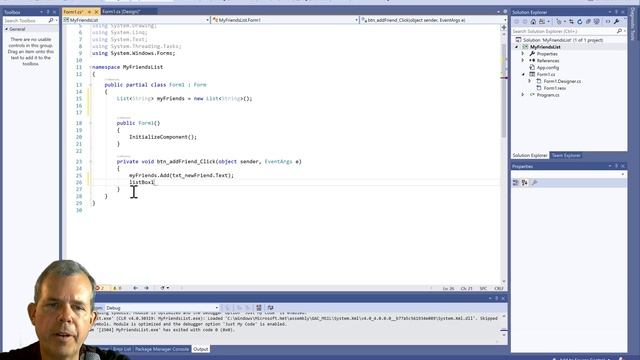Click the Properties panel auto-hide pin
The width and height of the screenshot is (640, 360).
[616, 166]
